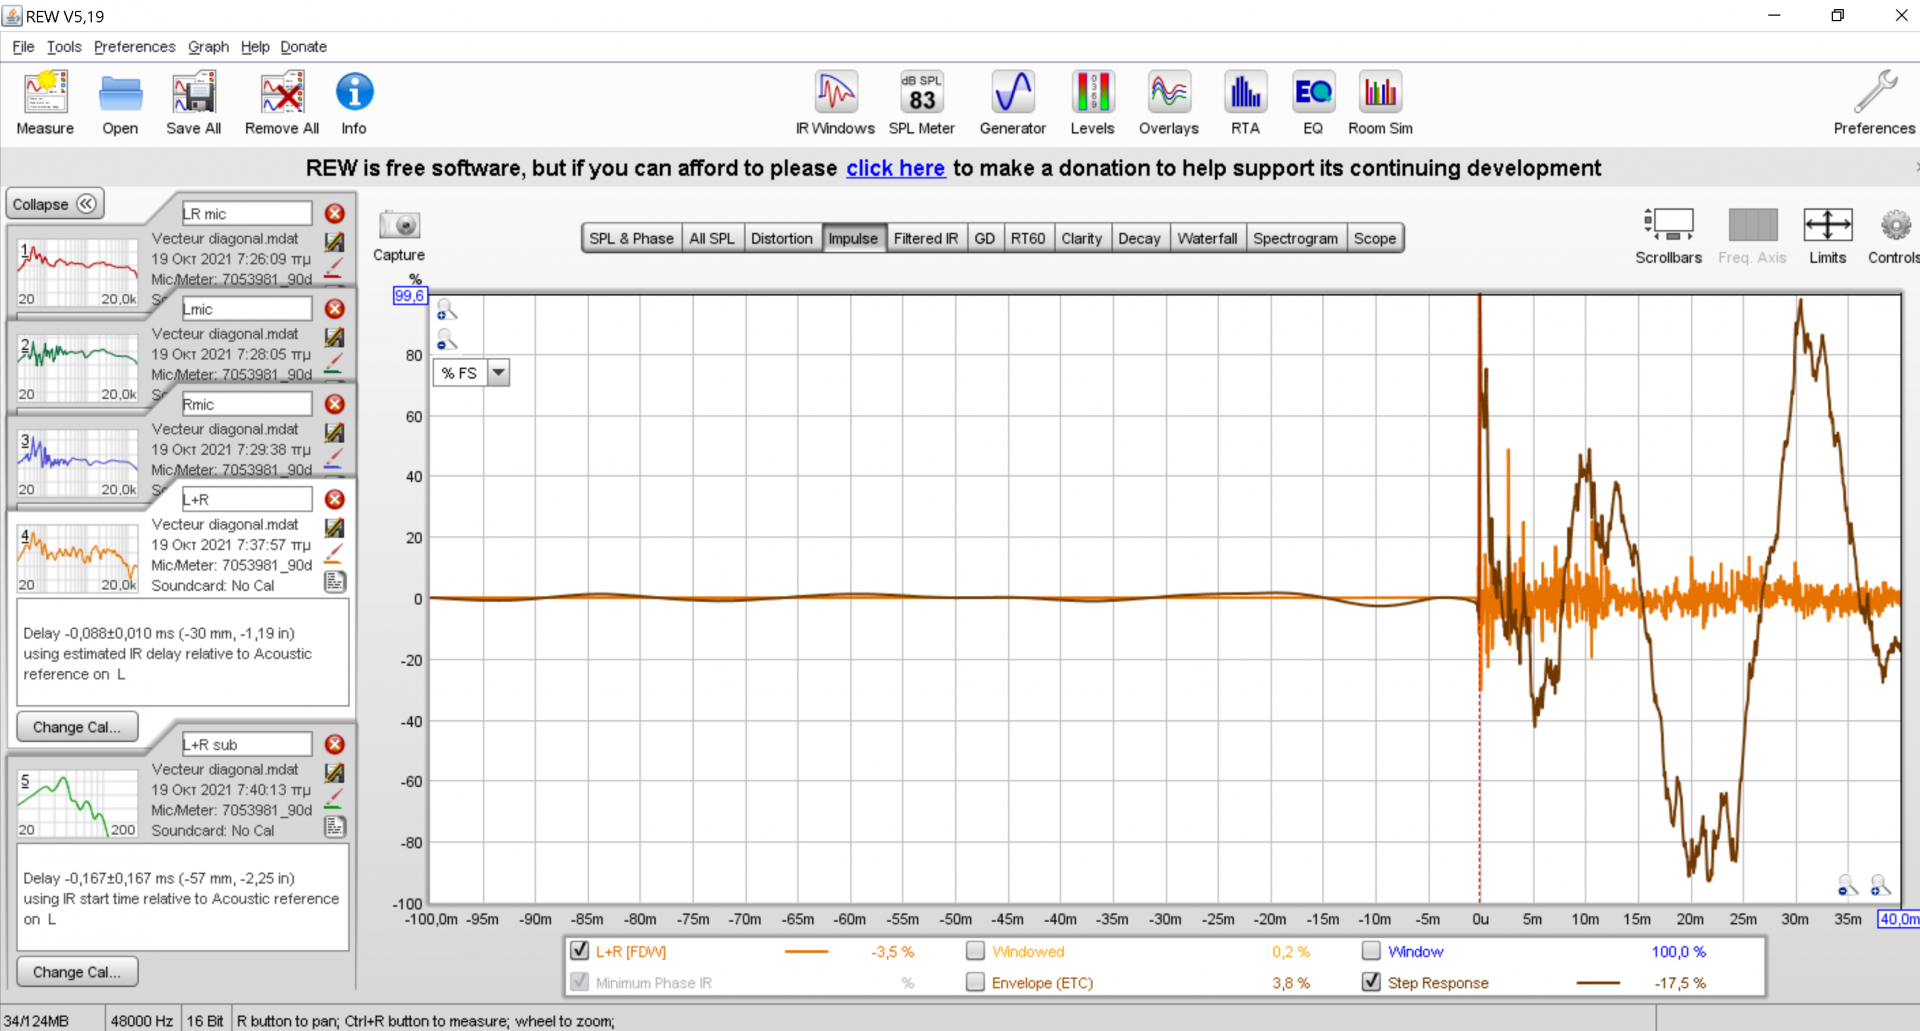
Task: Click Change Cal button under L+R sub
Action: tap(77, 972)
